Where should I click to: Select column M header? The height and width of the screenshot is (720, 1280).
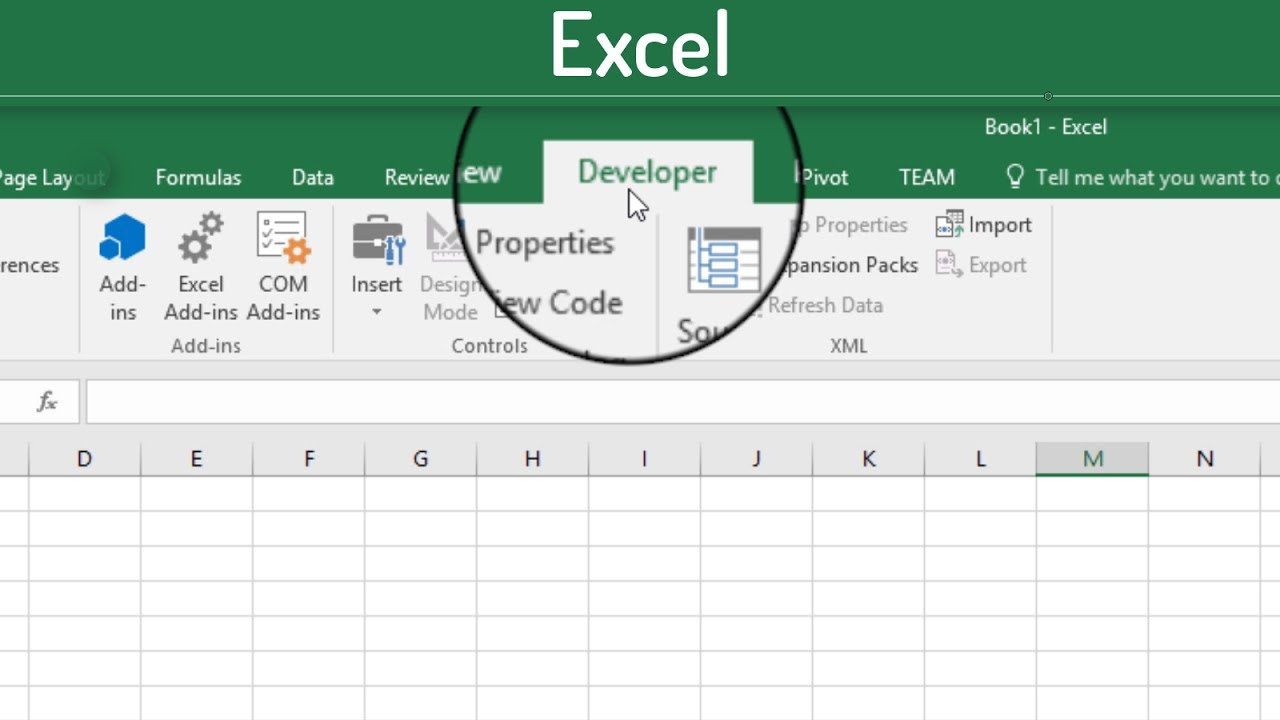click(x=1092, y=459)
